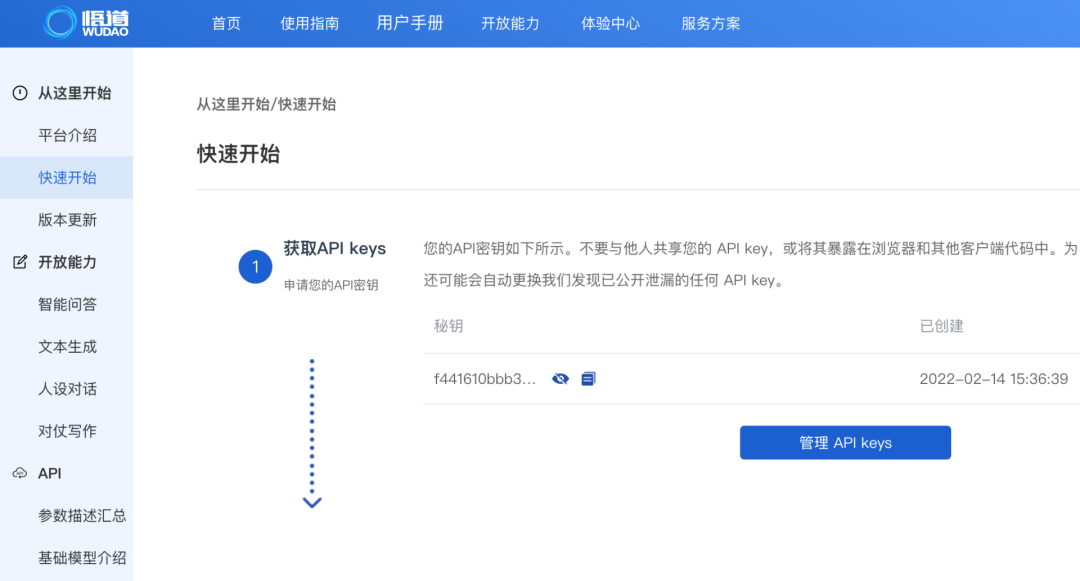Screen dimensions: 1080x581
Task: Copy the API key using the copy icon
Action: tap(588, 379)
